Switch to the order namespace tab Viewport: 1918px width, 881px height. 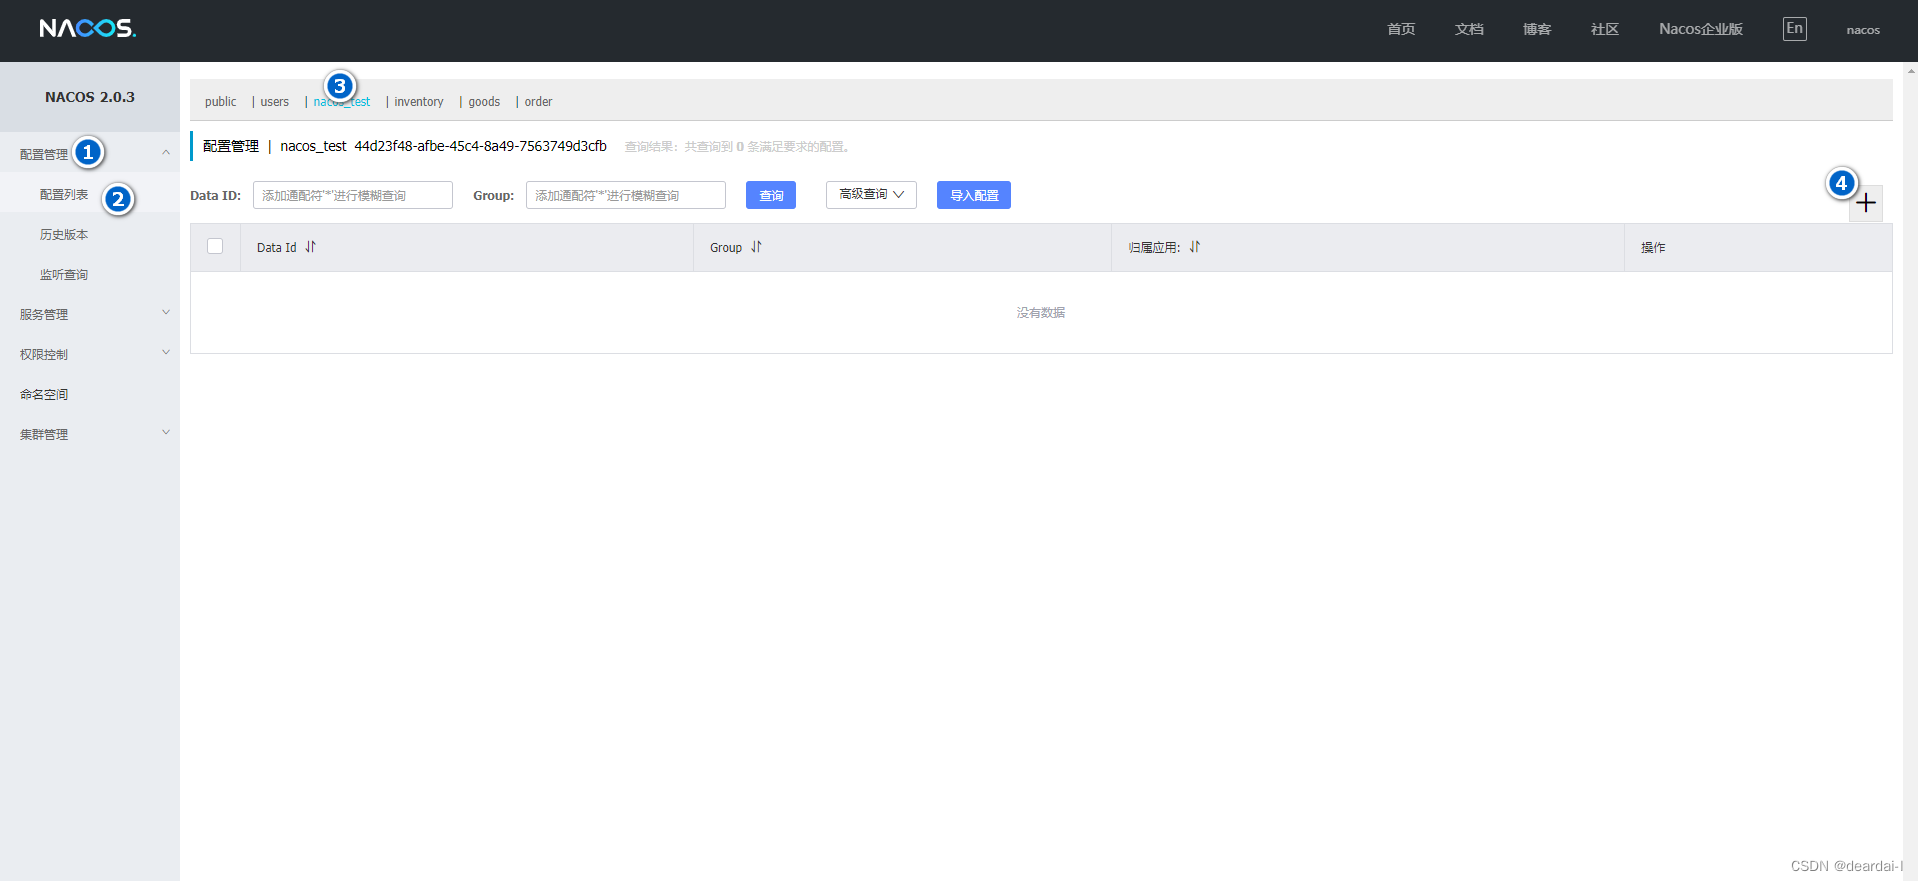[538, 102]
